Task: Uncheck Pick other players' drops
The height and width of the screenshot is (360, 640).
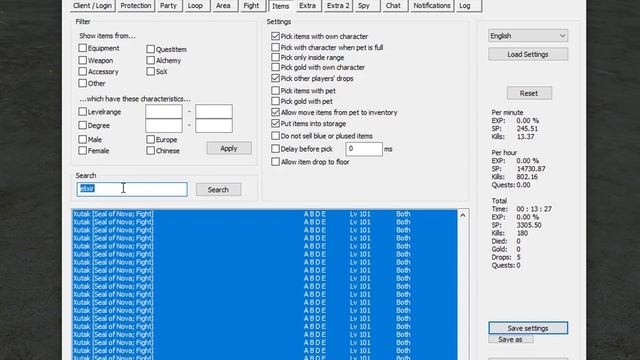Action: tap(276, 78)
